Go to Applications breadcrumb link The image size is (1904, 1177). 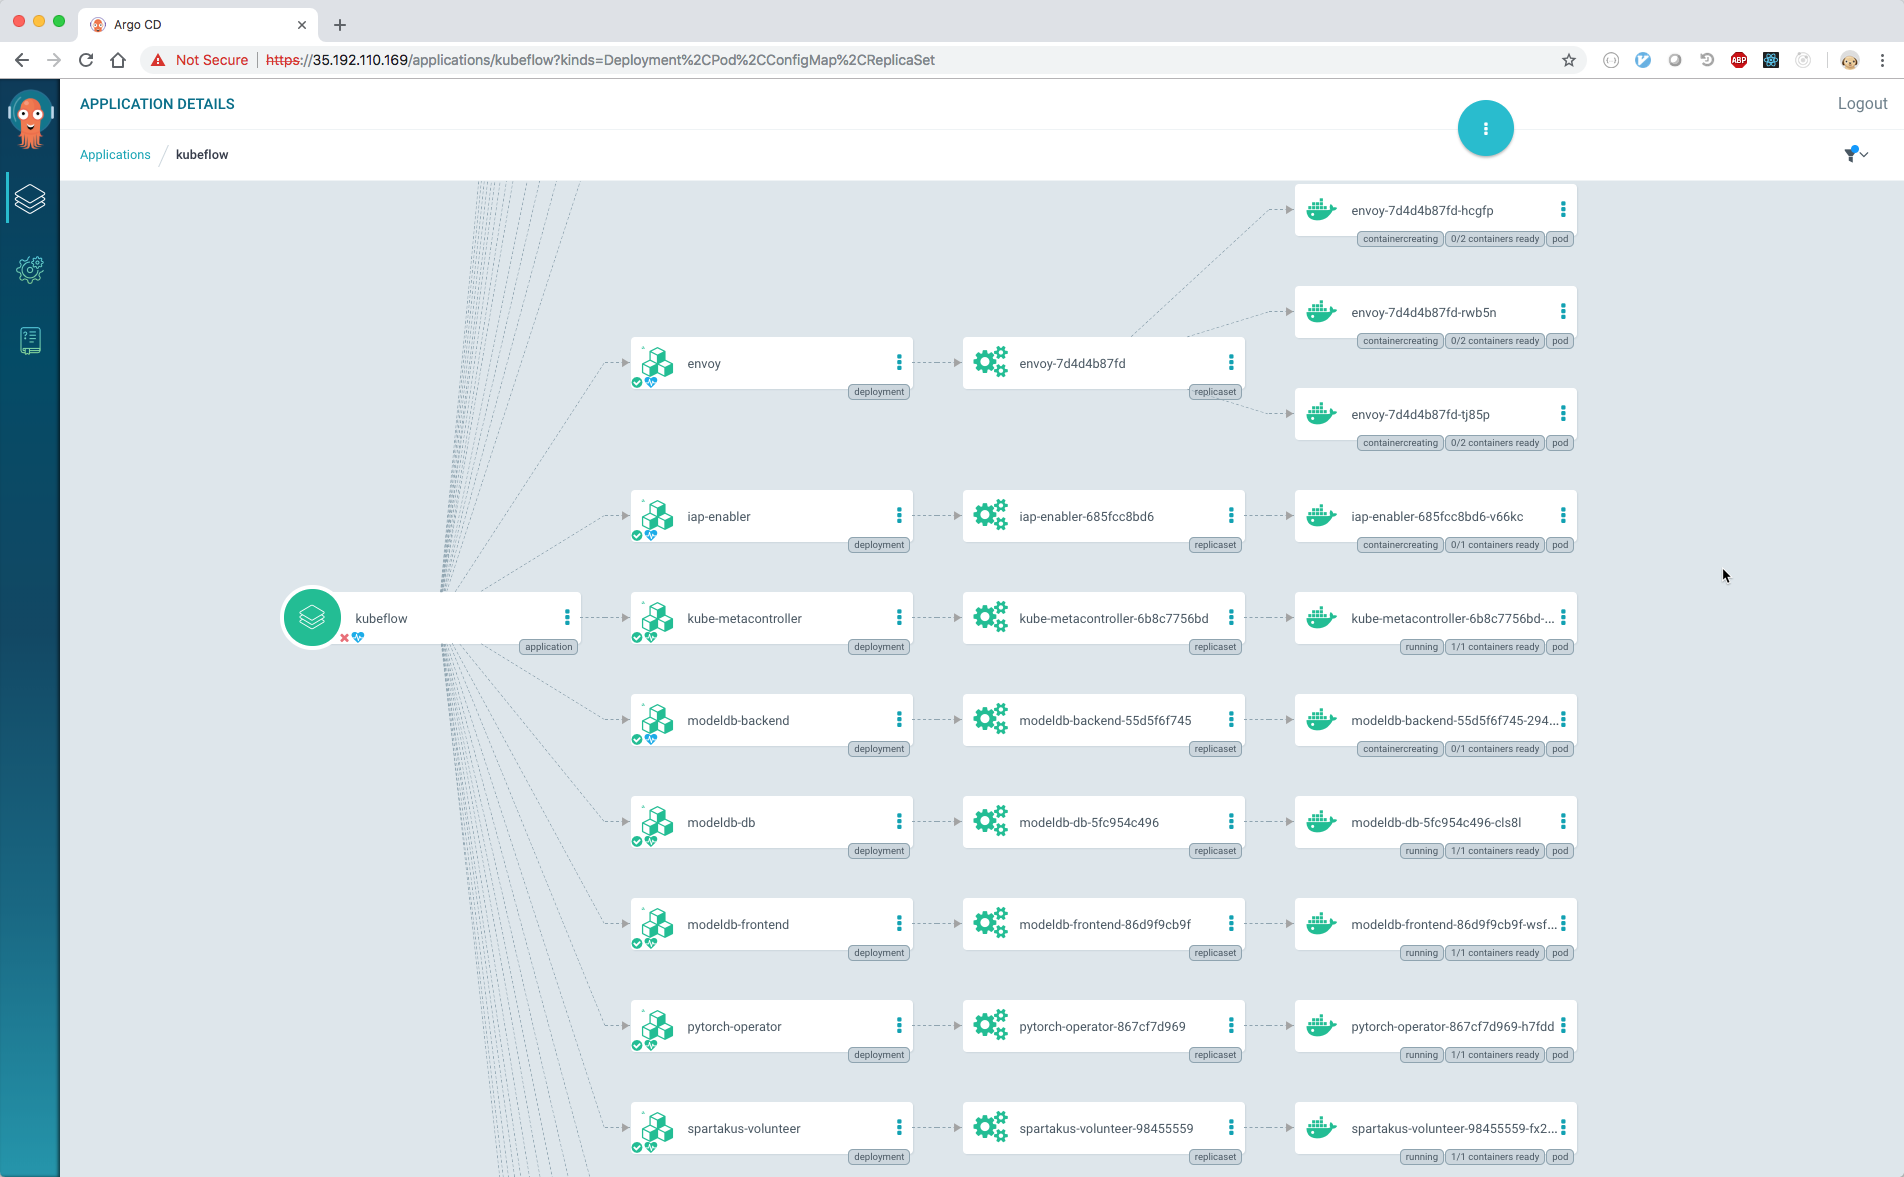(x=115, y=155)
